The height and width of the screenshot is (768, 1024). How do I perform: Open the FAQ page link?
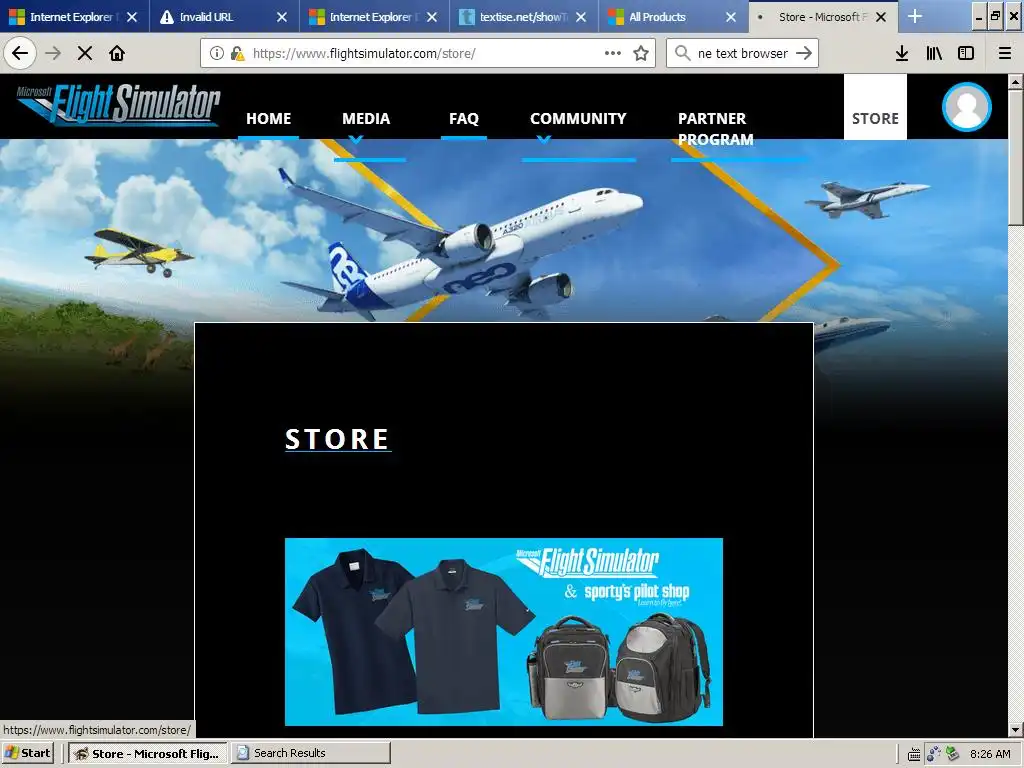pos(464,119)
